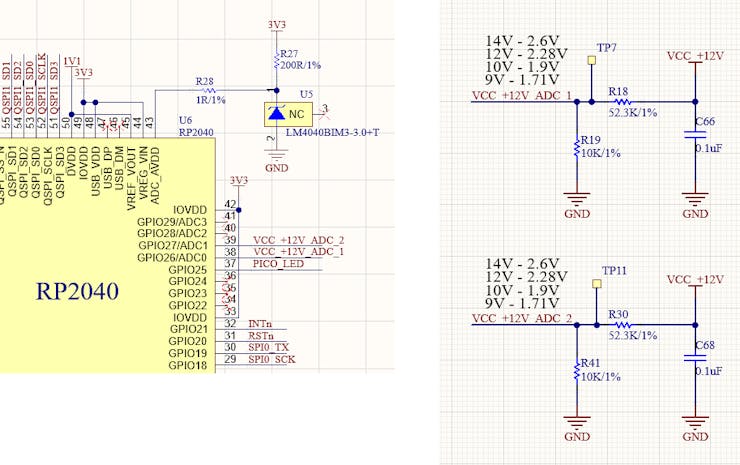The width and height of the screenshot is (740, 465).
Task: Click resistor R19 10K/1% symbol
Action: pyautogui.click(x=577, y=147)
